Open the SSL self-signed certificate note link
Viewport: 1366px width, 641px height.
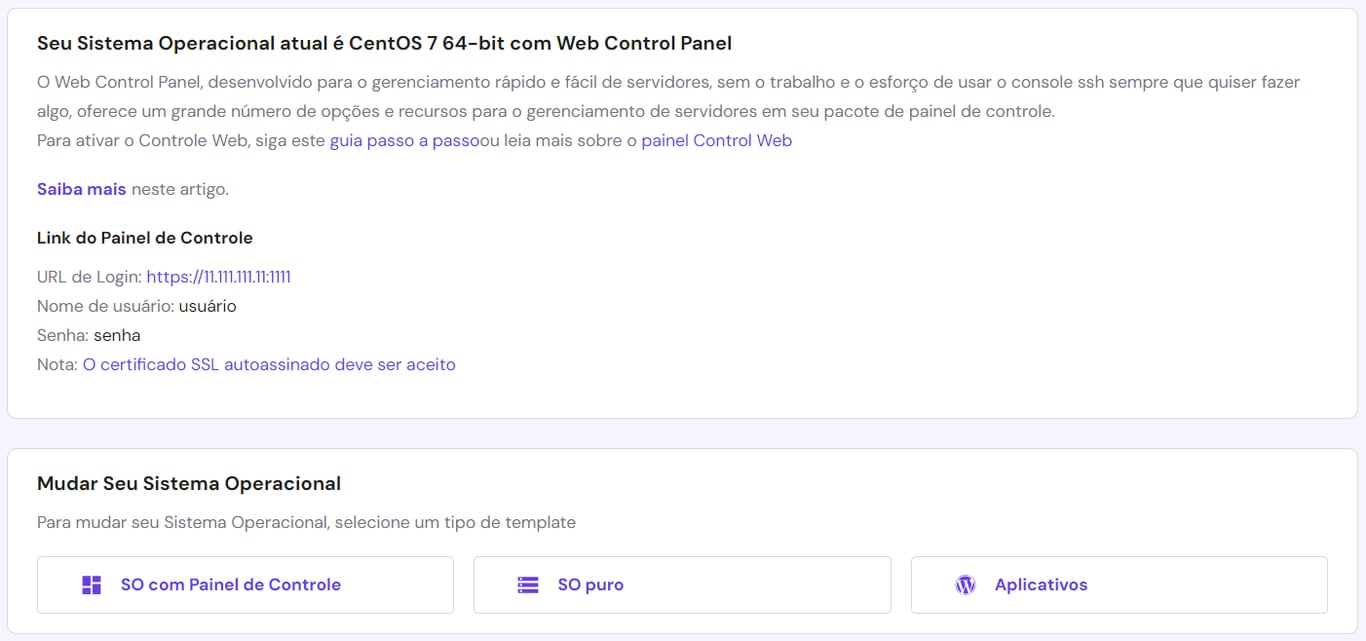tap(270, 364)
